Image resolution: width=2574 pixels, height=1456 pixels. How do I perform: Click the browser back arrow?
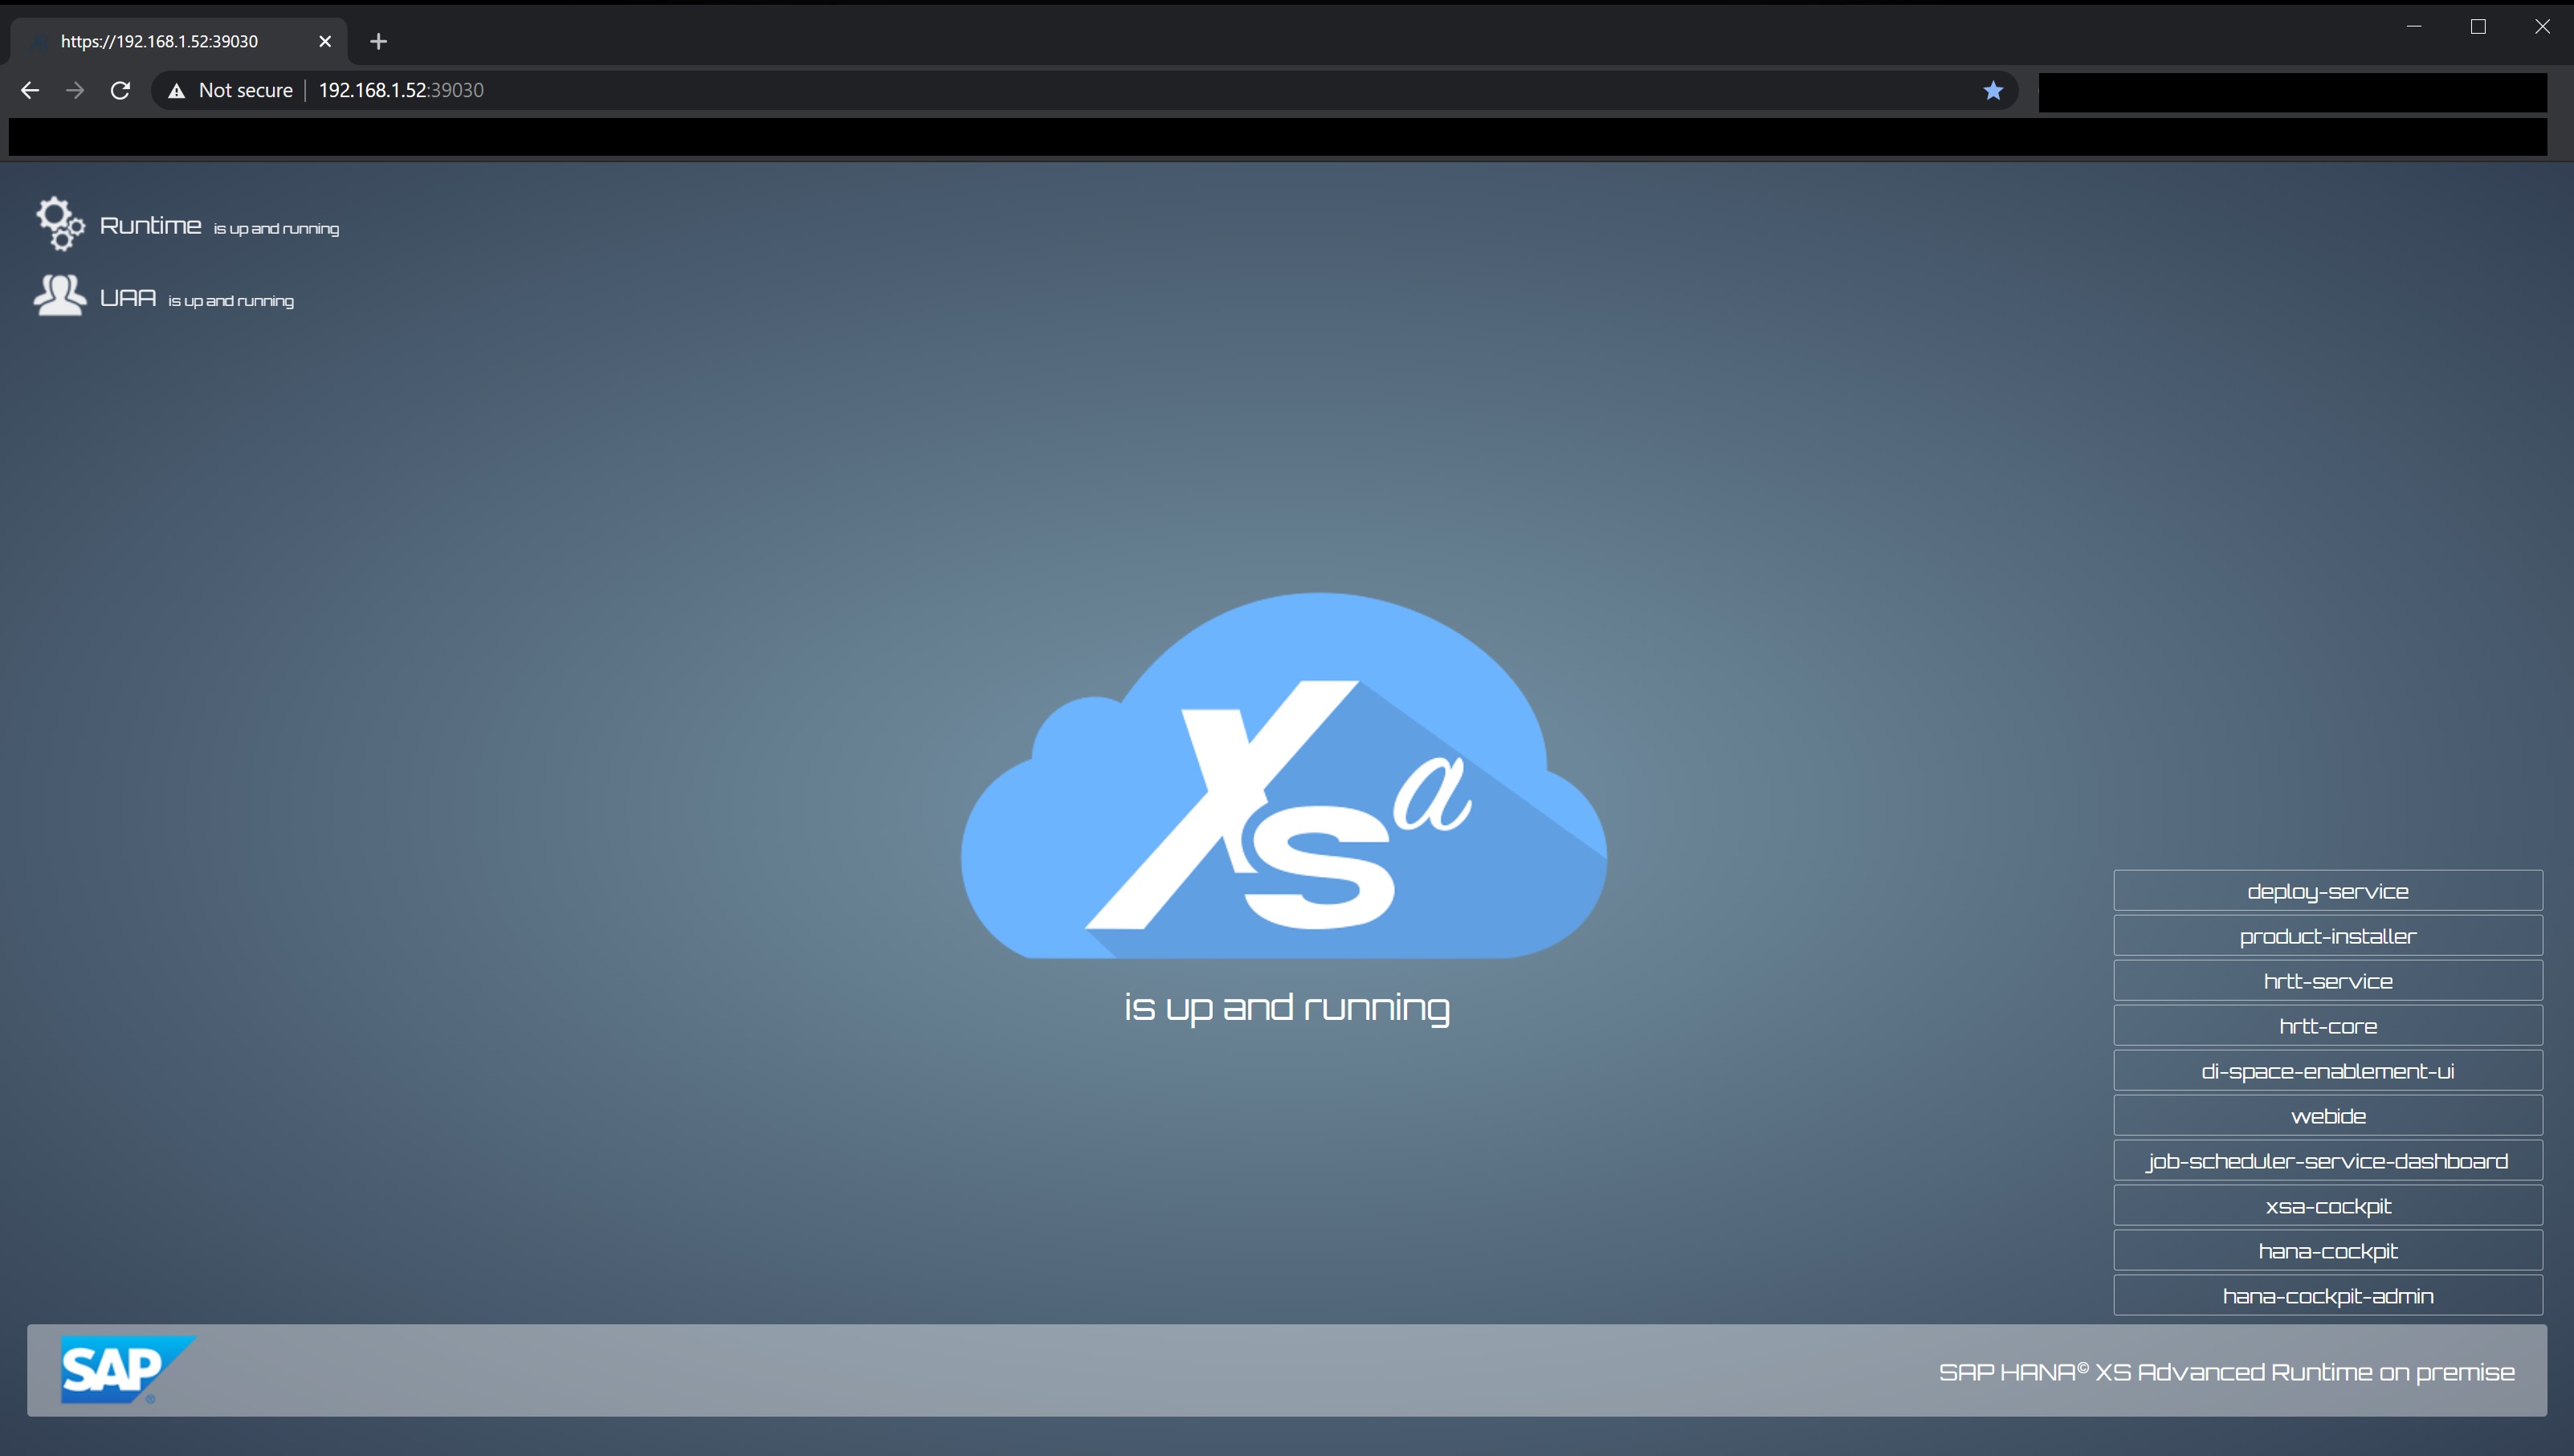click(30, 90)
